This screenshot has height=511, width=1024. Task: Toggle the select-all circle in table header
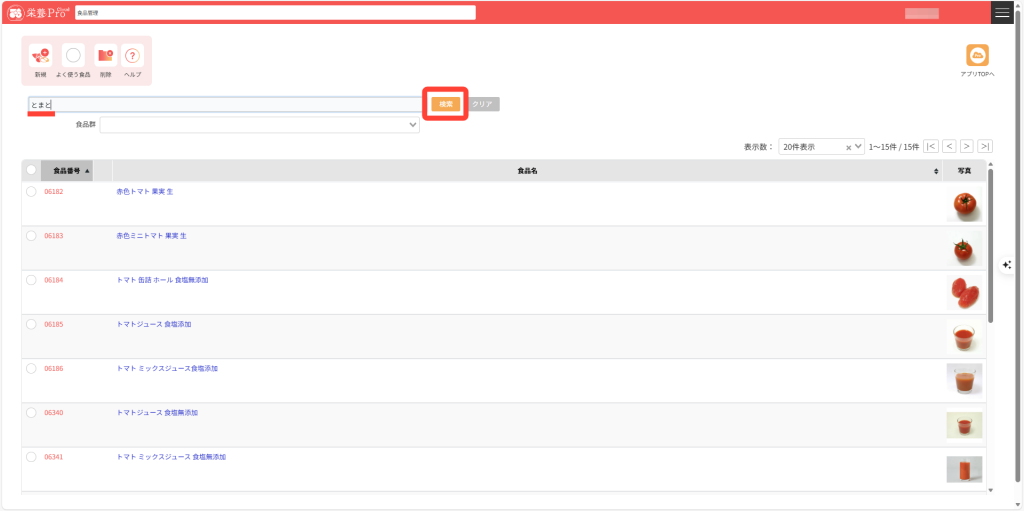coord(31,170)
